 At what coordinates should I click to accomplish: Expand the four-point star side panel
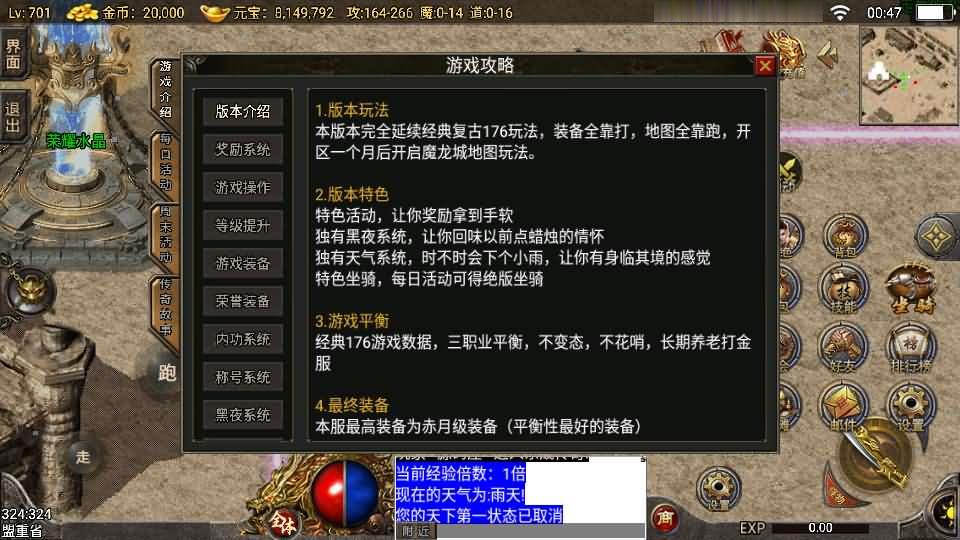coord(937,237)
